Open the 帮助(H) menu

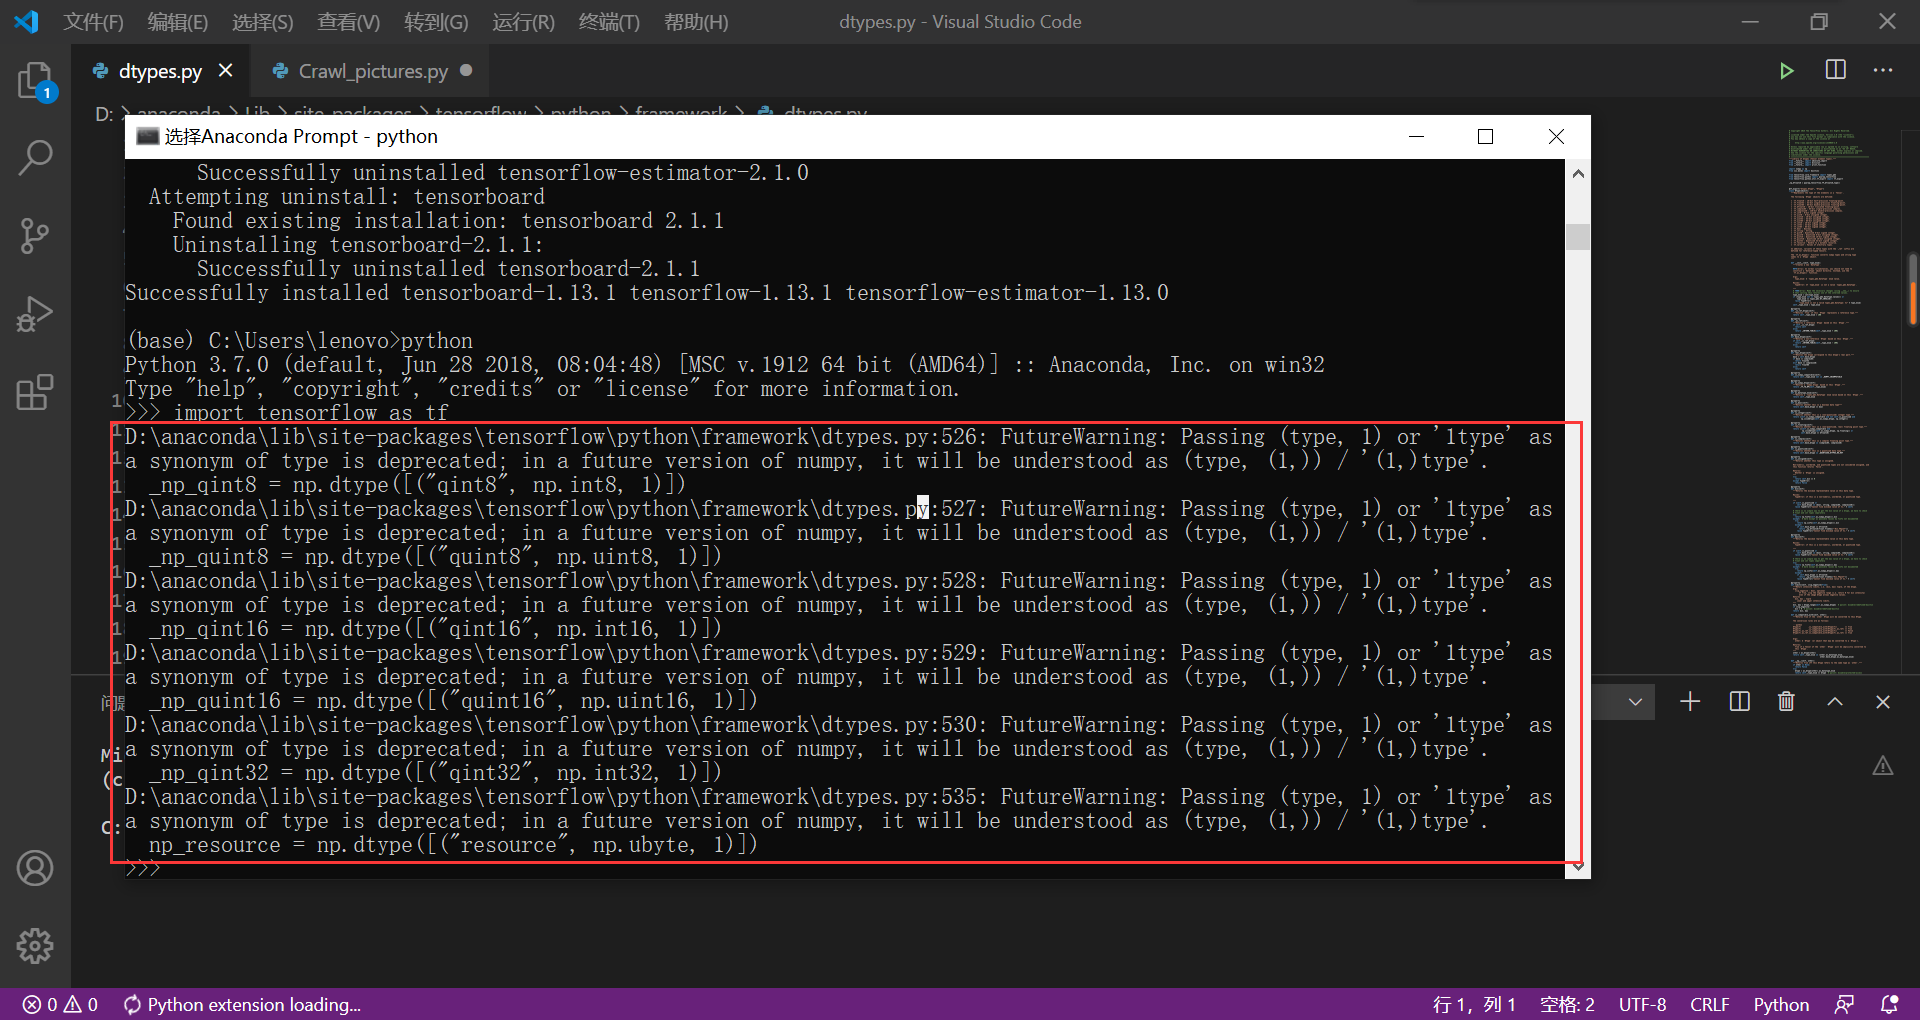pyautogui.click(x=697, y=22)
